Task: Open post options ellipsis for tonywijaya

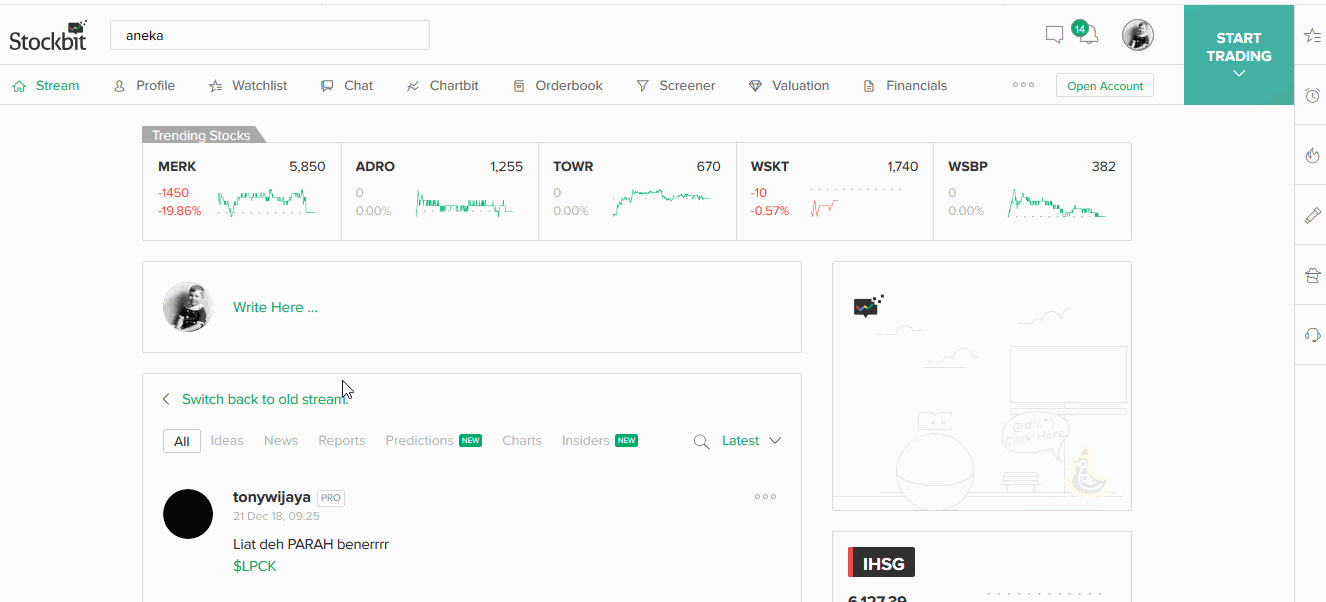Action: pyautogui.click(x=765, y=496)
